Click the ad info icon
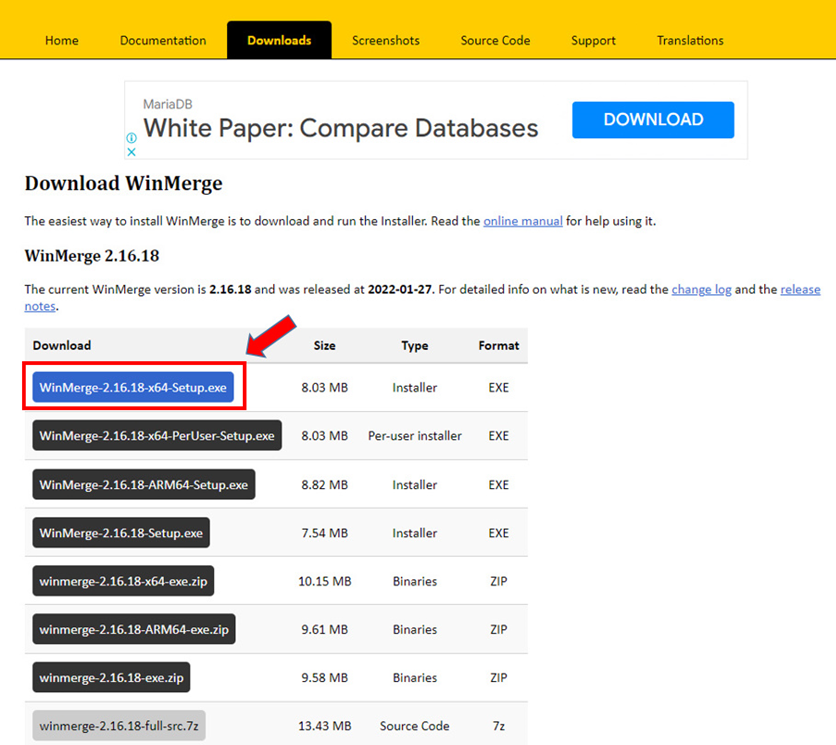 point(132,138)
